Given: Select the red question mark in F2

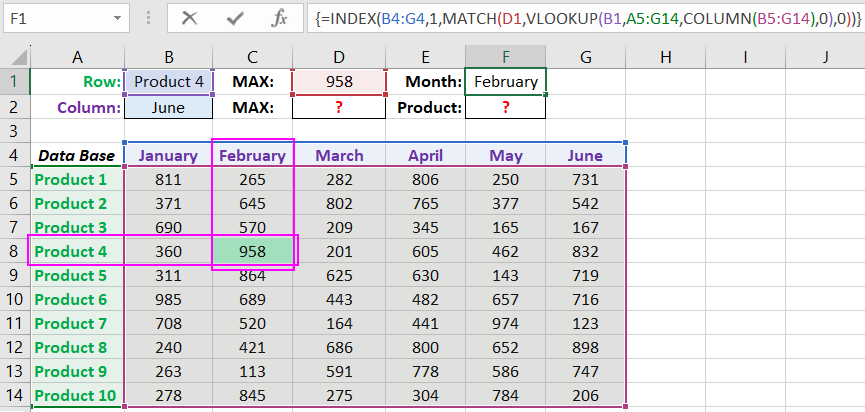Looking at the screenshot, I should click(505, 107).
